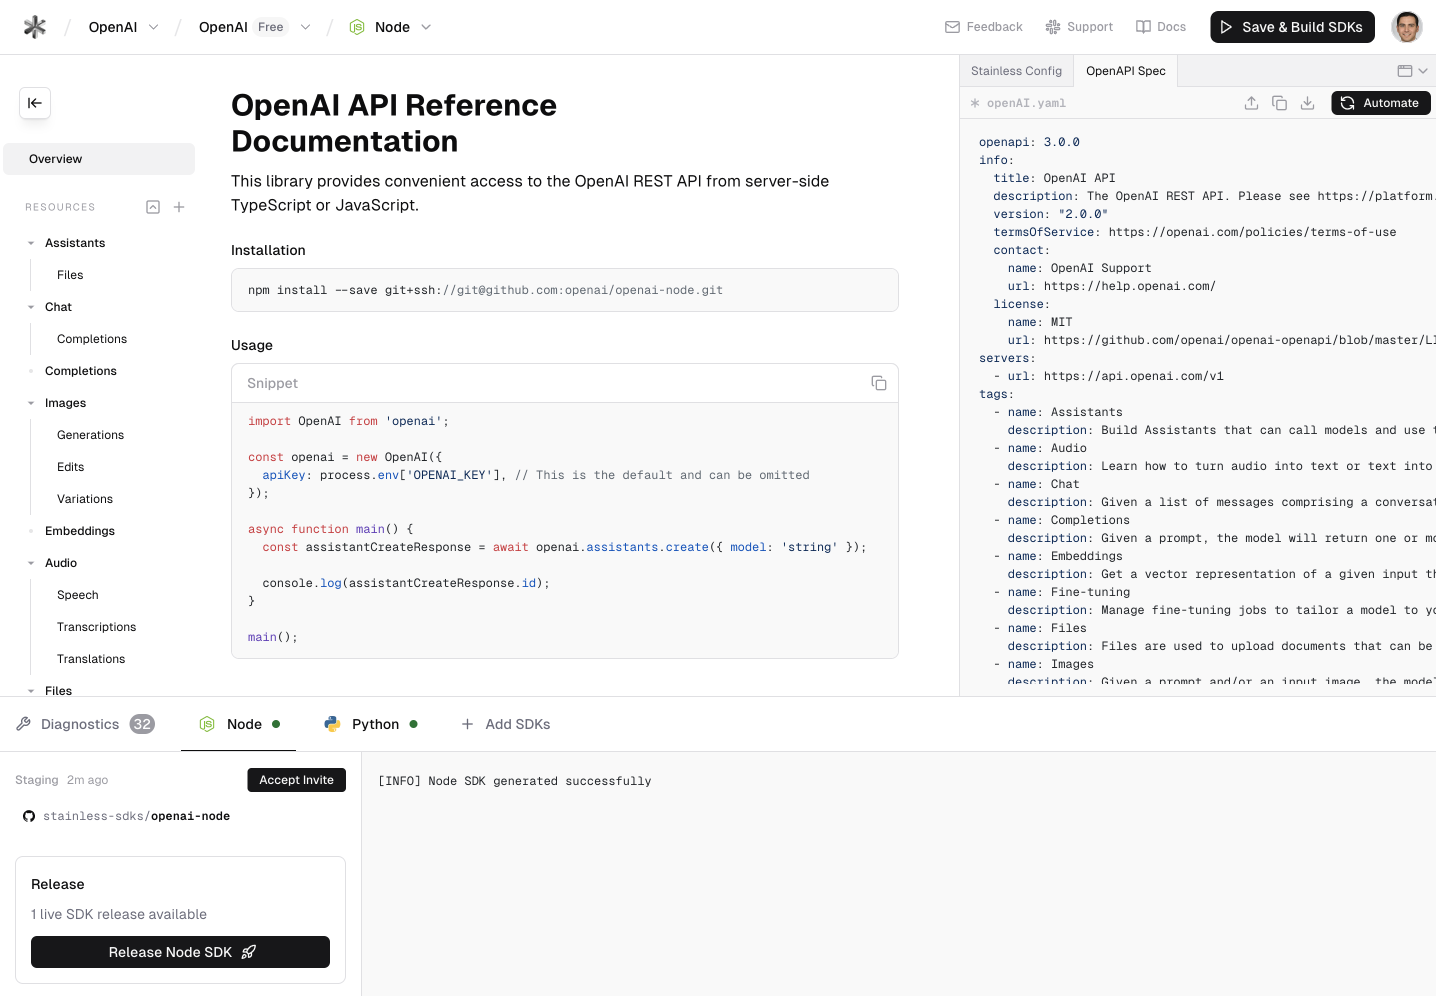
Task: Open the Docs link
Action: pos(1161,27)
